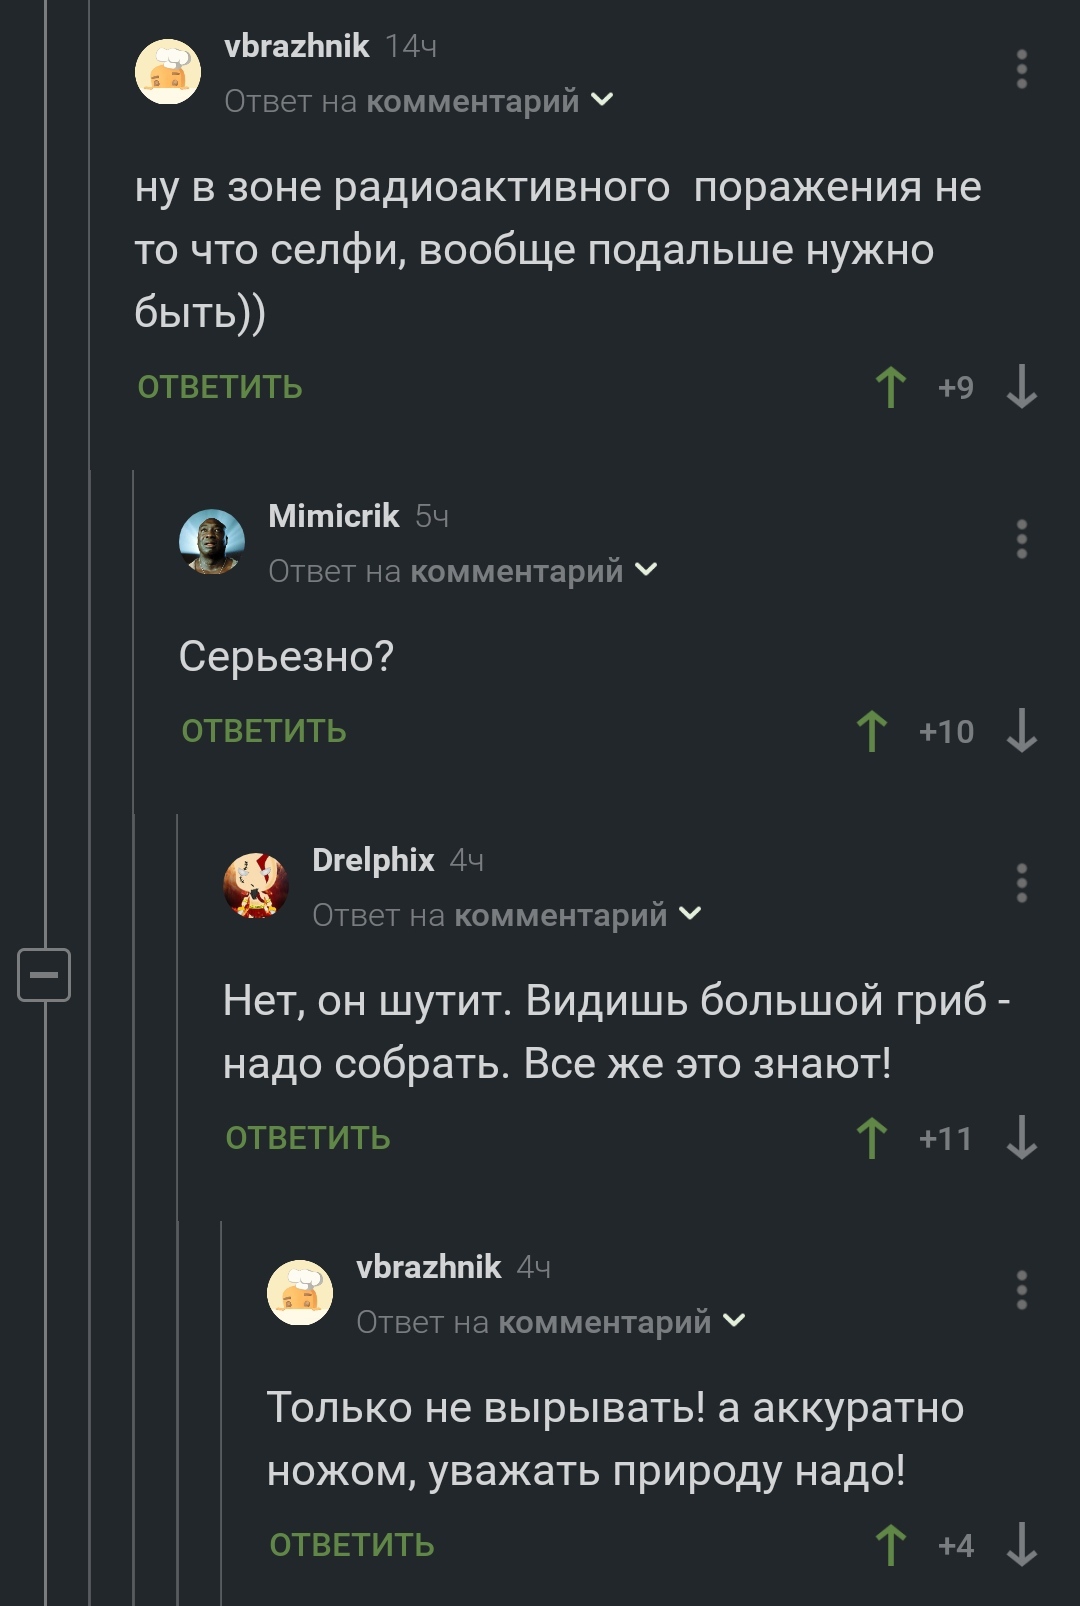Collapse the comment thread with minus box
Screen dimensions: 1080x1606
pos(44,974)
